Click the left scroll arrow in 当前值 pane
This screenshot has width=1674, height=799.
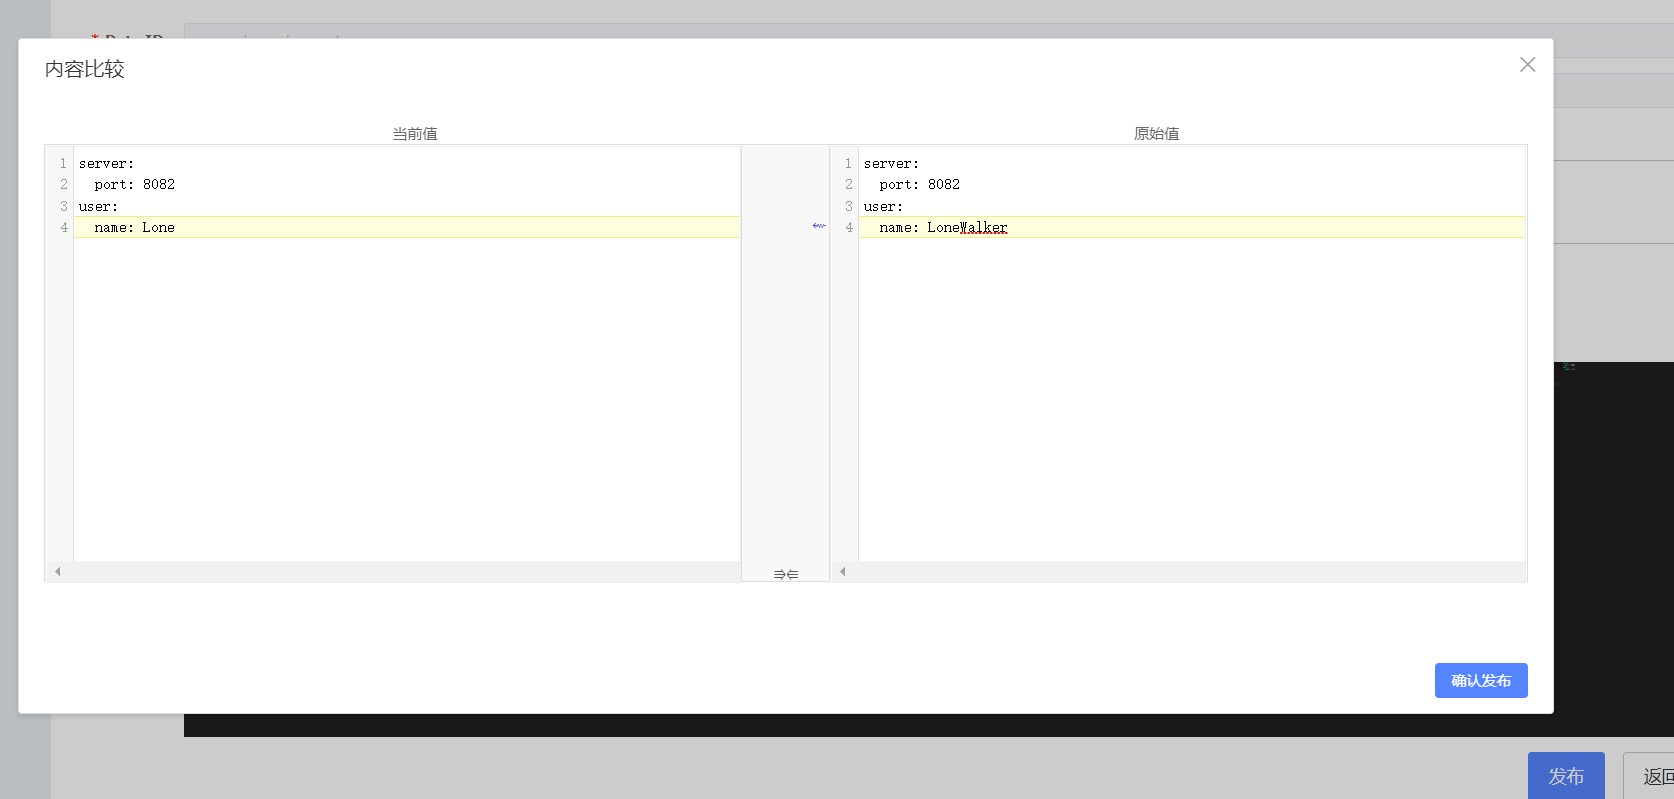point(58,572)
